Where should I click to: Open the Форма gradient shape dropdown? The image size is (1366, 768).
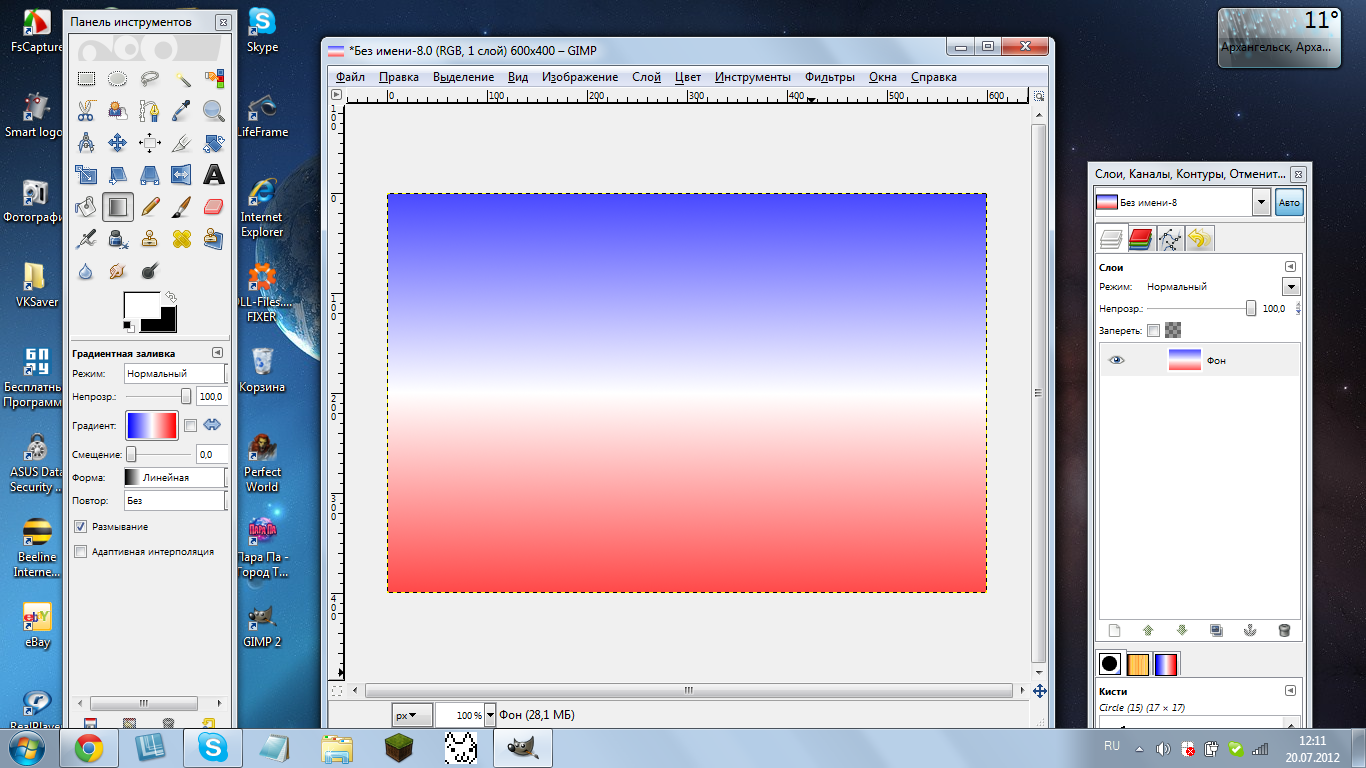tap(175, 478)
